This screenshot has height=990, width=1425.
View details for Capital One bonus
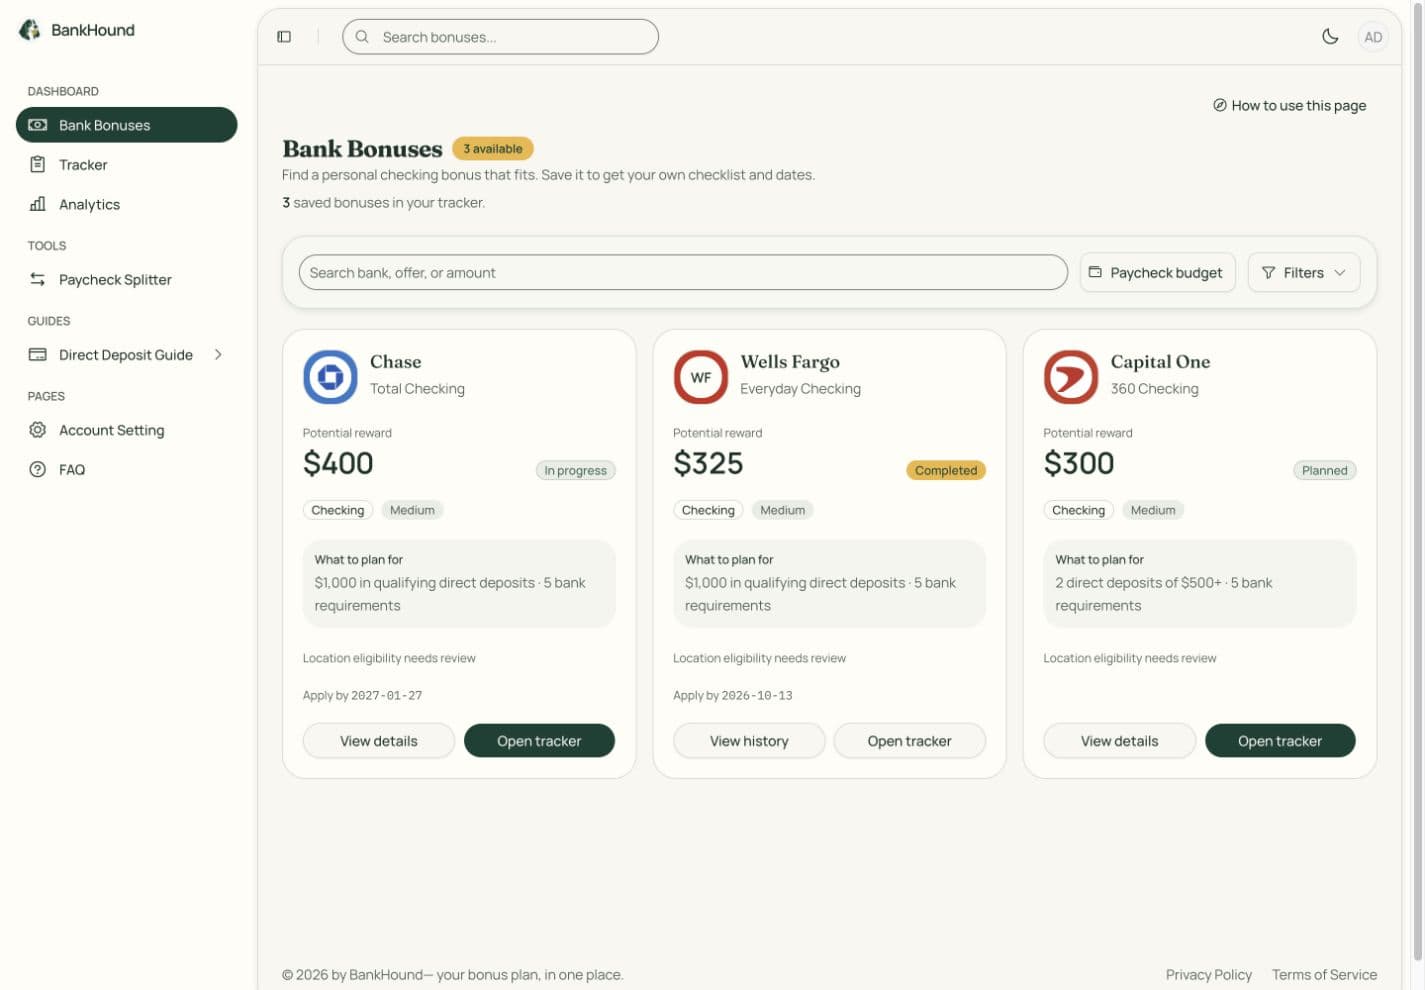tap(1120, 741)
